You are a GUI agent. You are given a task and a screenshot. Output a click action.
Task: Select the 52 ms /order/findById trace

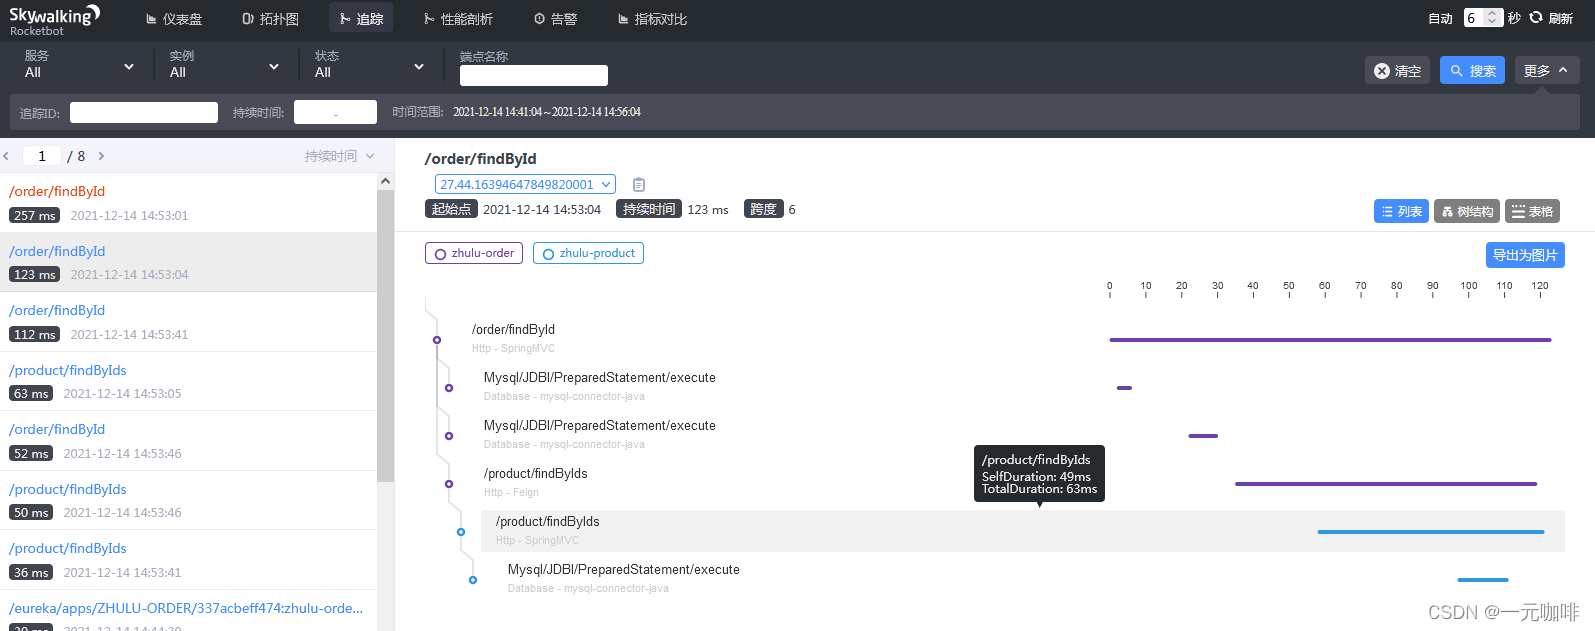[x=188, y=441]
